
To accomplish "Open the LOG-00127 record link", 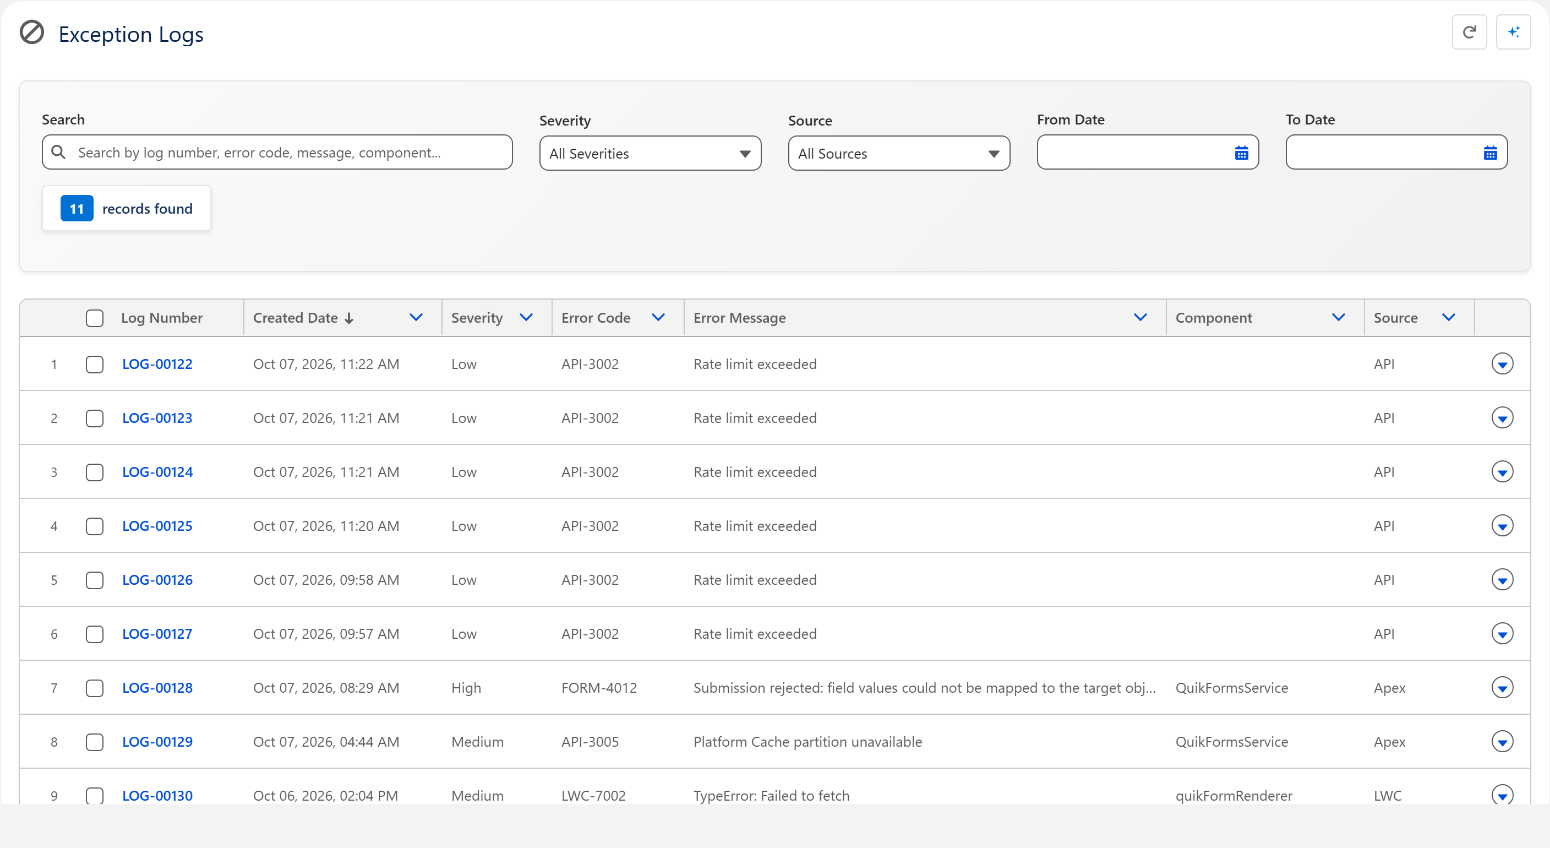I will pos(157,634).
